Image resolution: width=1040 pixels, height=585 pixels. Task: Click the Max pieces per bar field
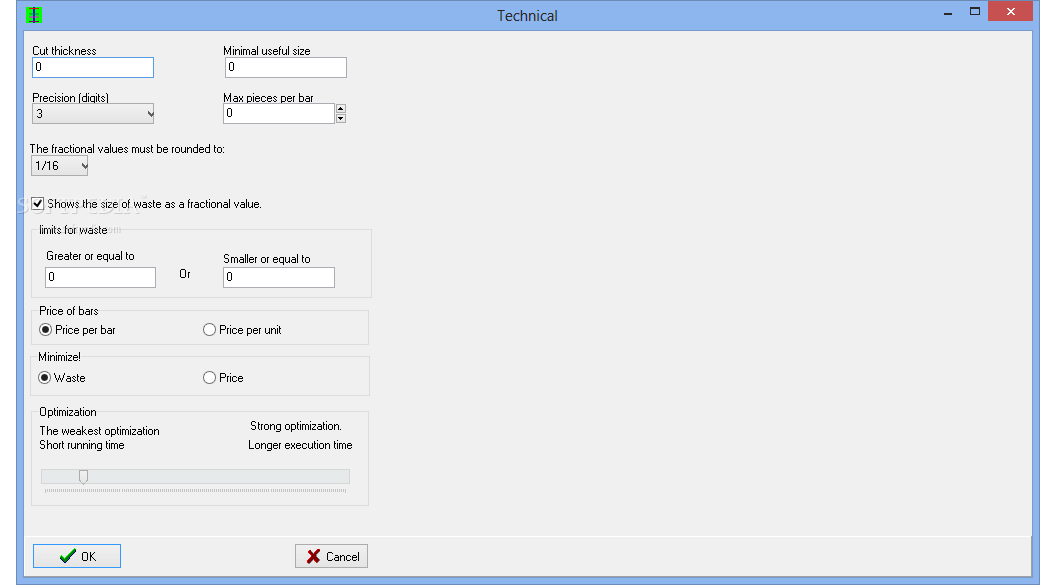click(279, 113)
